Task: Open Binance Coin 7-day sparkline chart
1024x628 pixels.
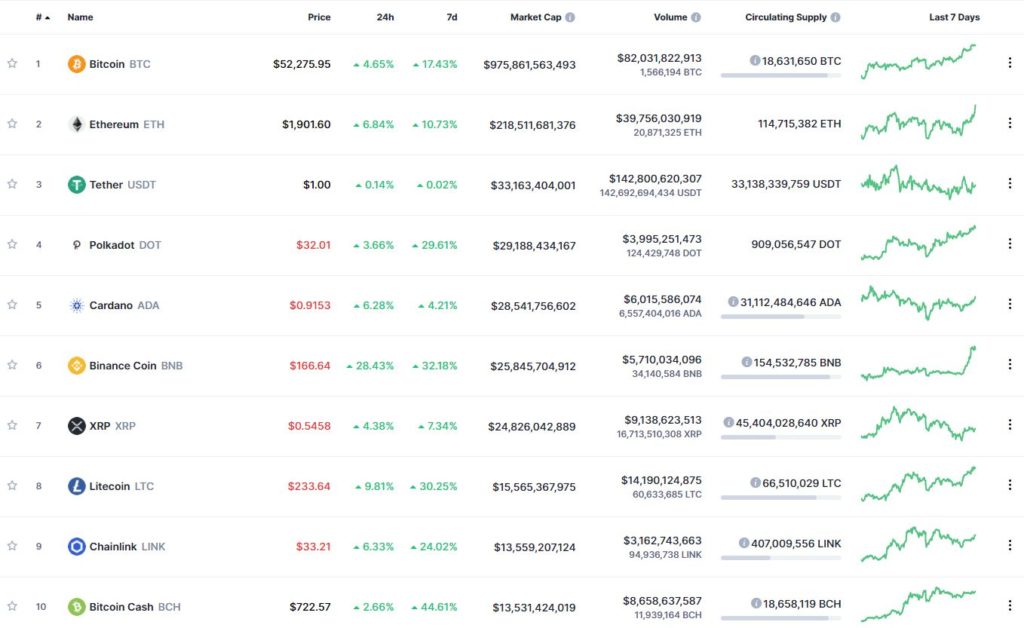Action: click(918, 364)
